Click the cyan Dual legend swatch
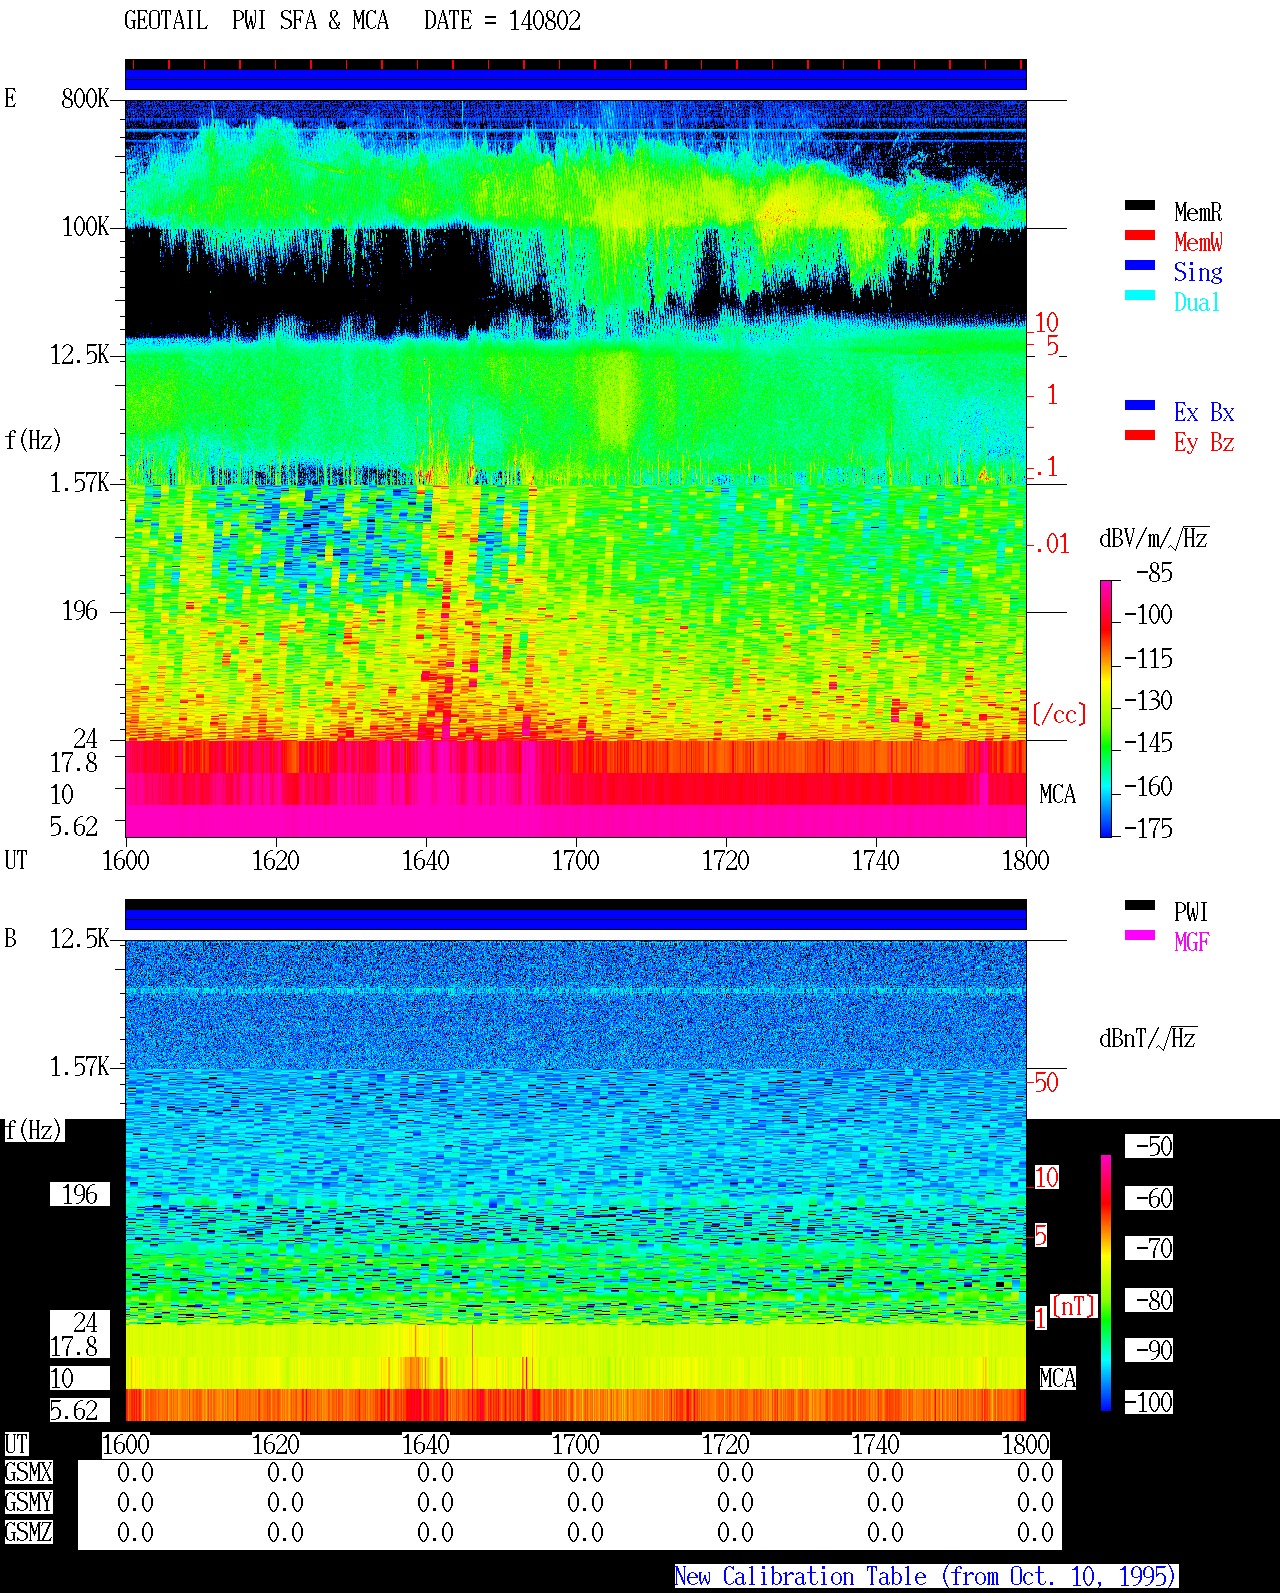The width and height of the screenshot is (1280, 1593). pos(1139,296)
